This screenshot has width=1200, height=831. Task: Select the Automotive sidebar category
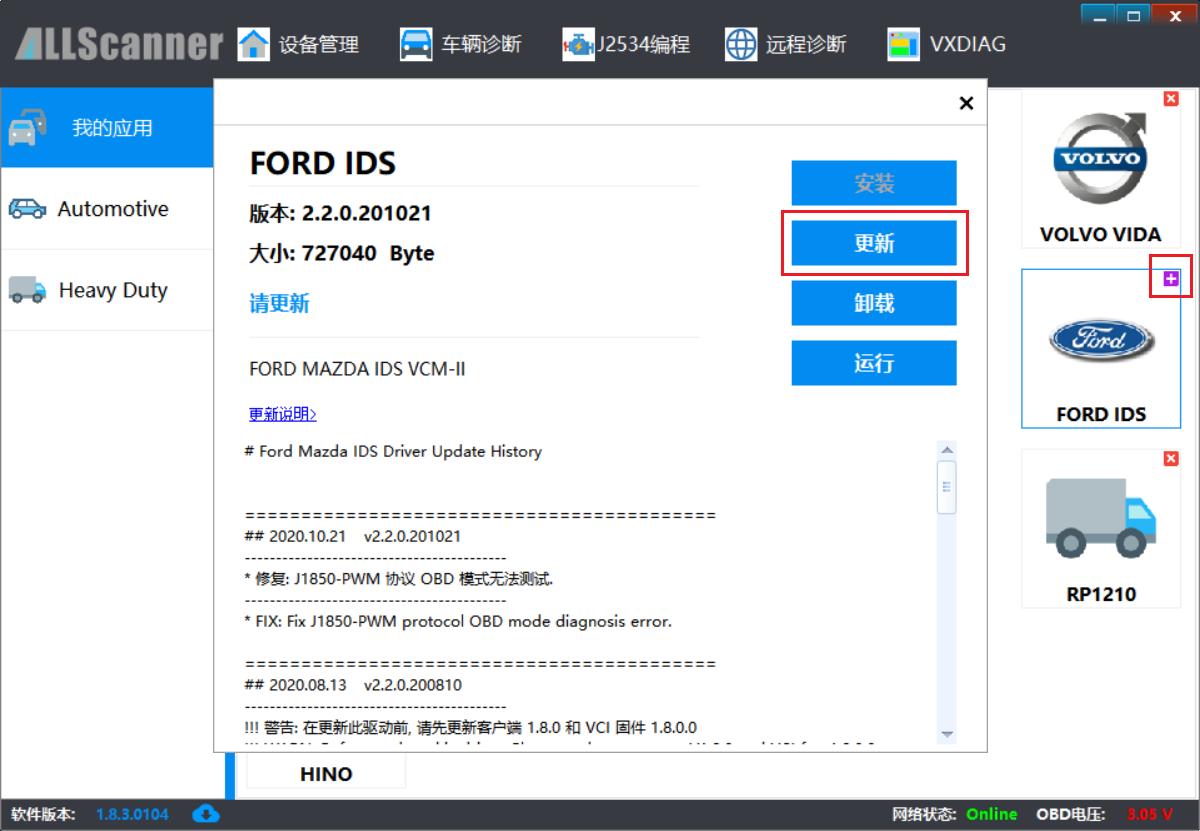(x=107, y=209)
